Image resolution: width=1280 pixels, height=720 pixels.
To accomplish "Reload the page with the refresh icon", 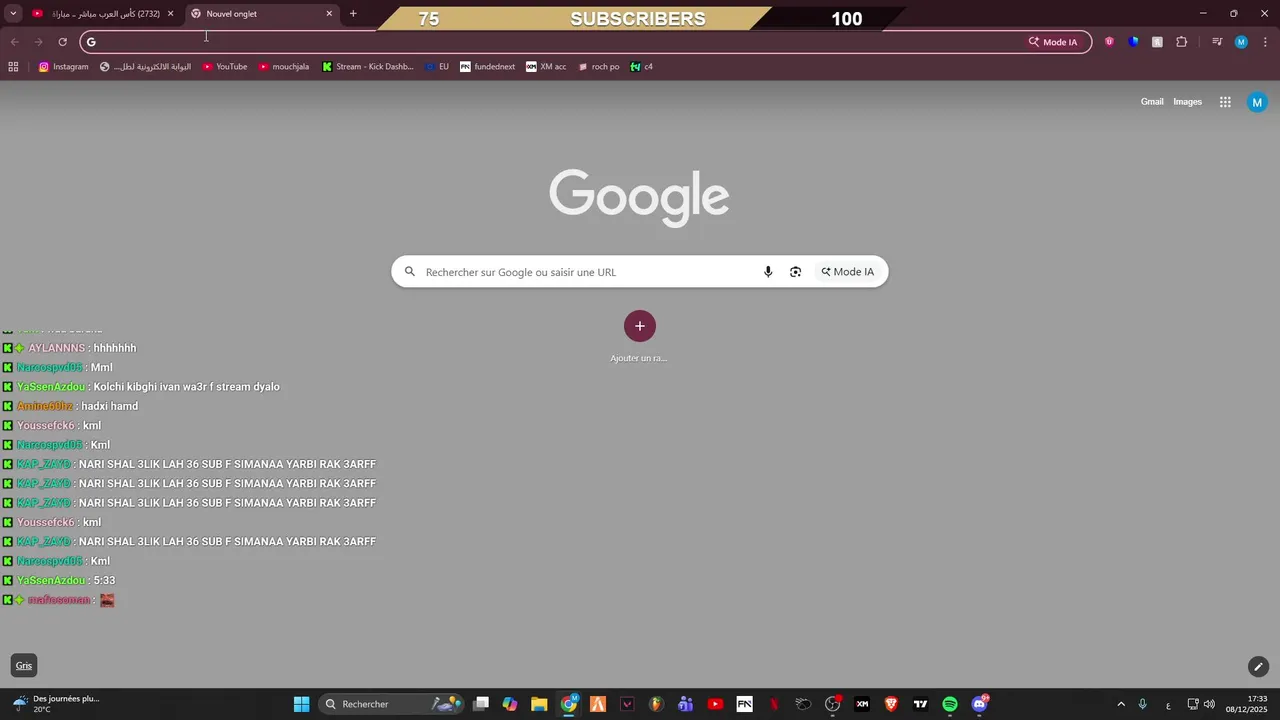I will [62, 42].
